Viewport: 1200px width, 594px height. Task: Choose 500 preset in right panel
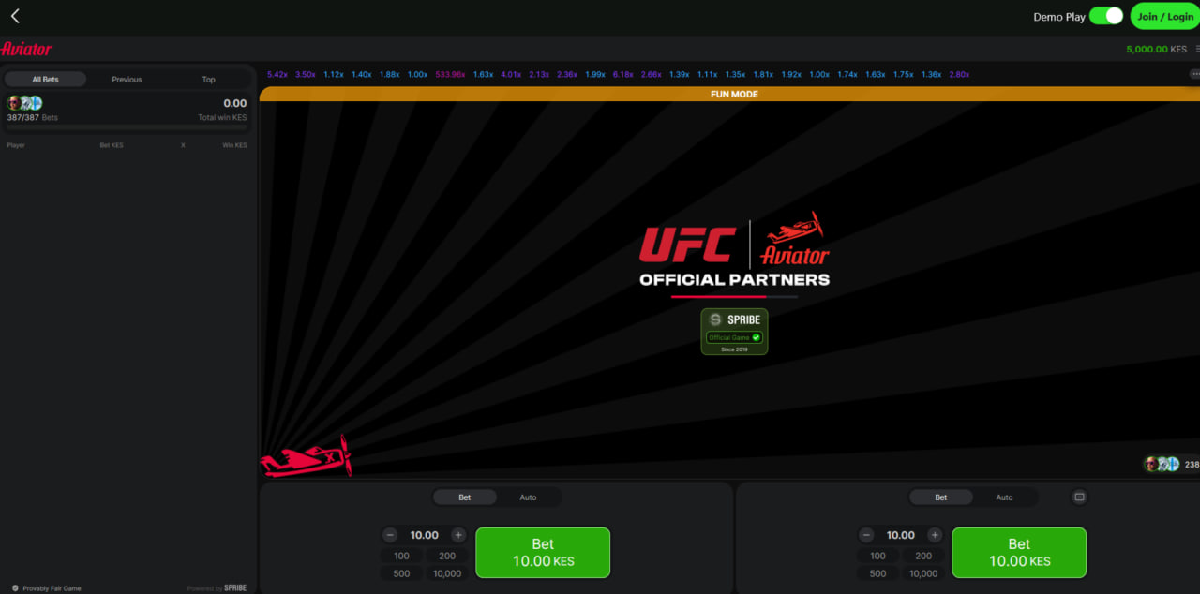click(877, 574)
